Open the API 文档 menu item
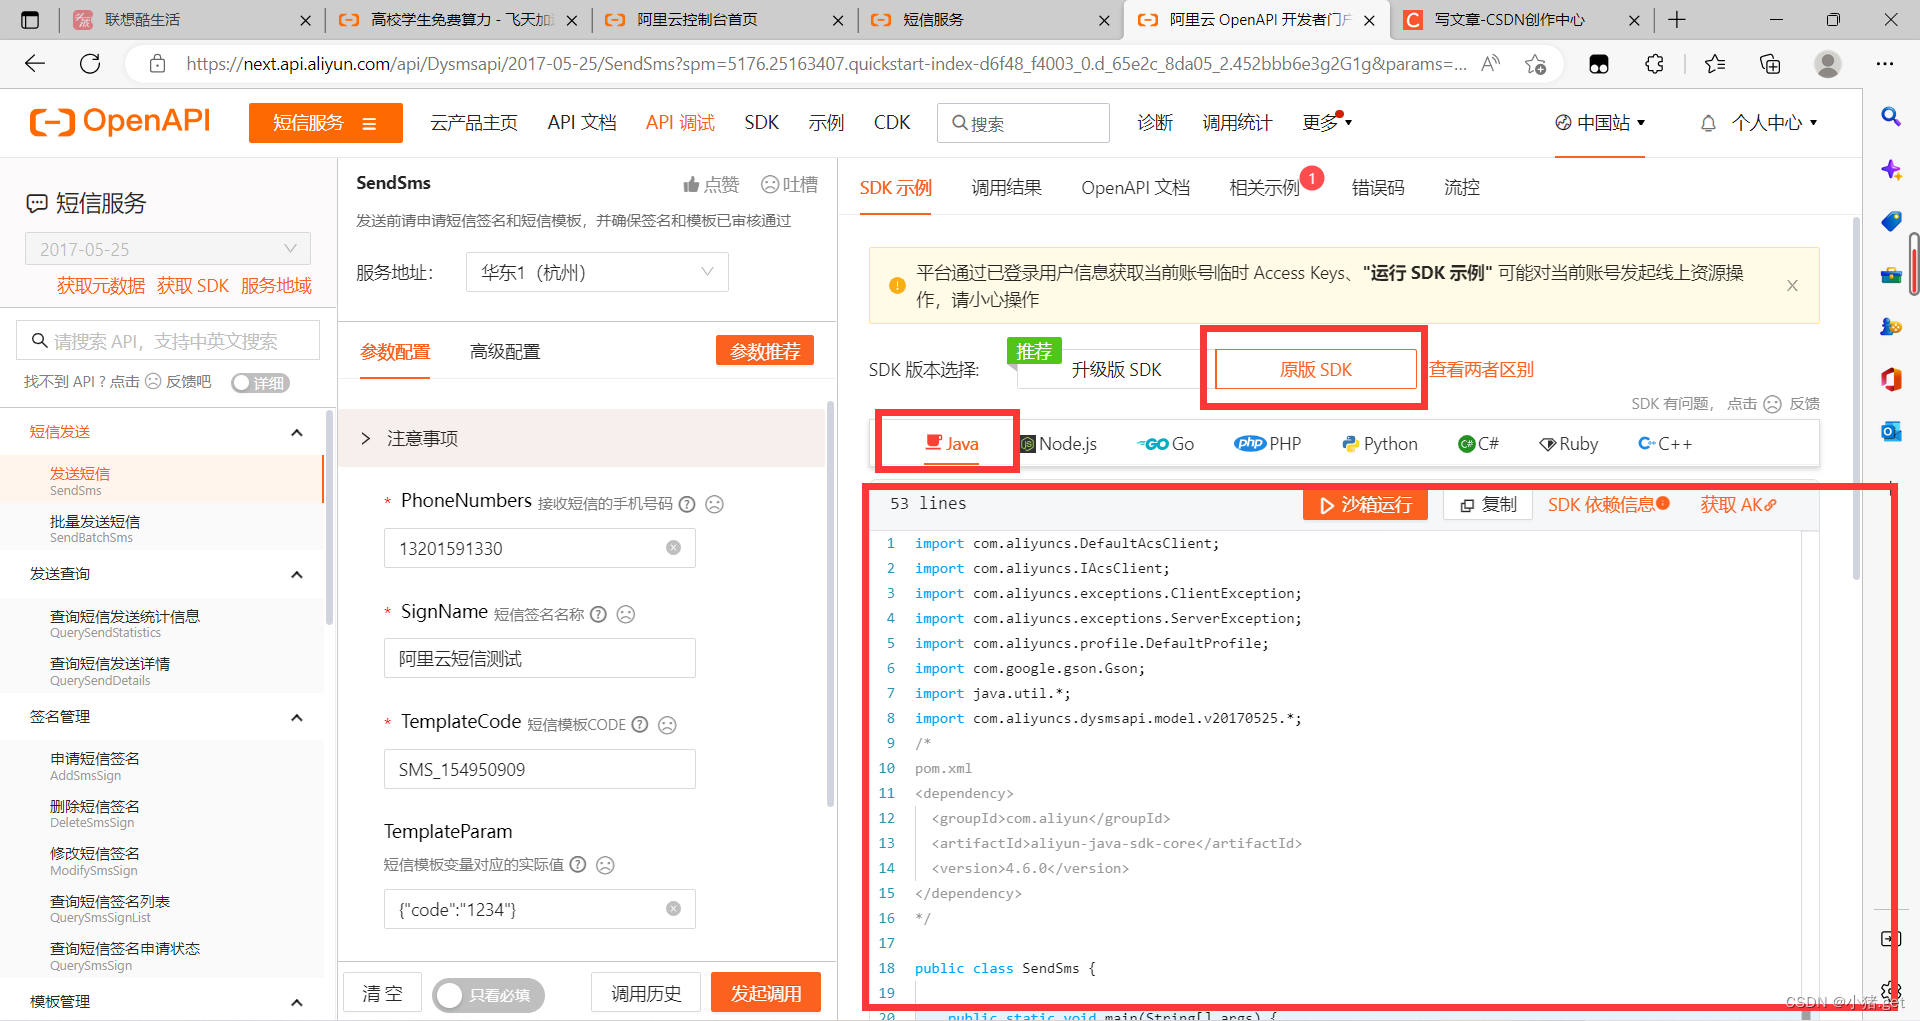Image resolution: width=1920 pixels, height=1021 pixels. [582, 123]
